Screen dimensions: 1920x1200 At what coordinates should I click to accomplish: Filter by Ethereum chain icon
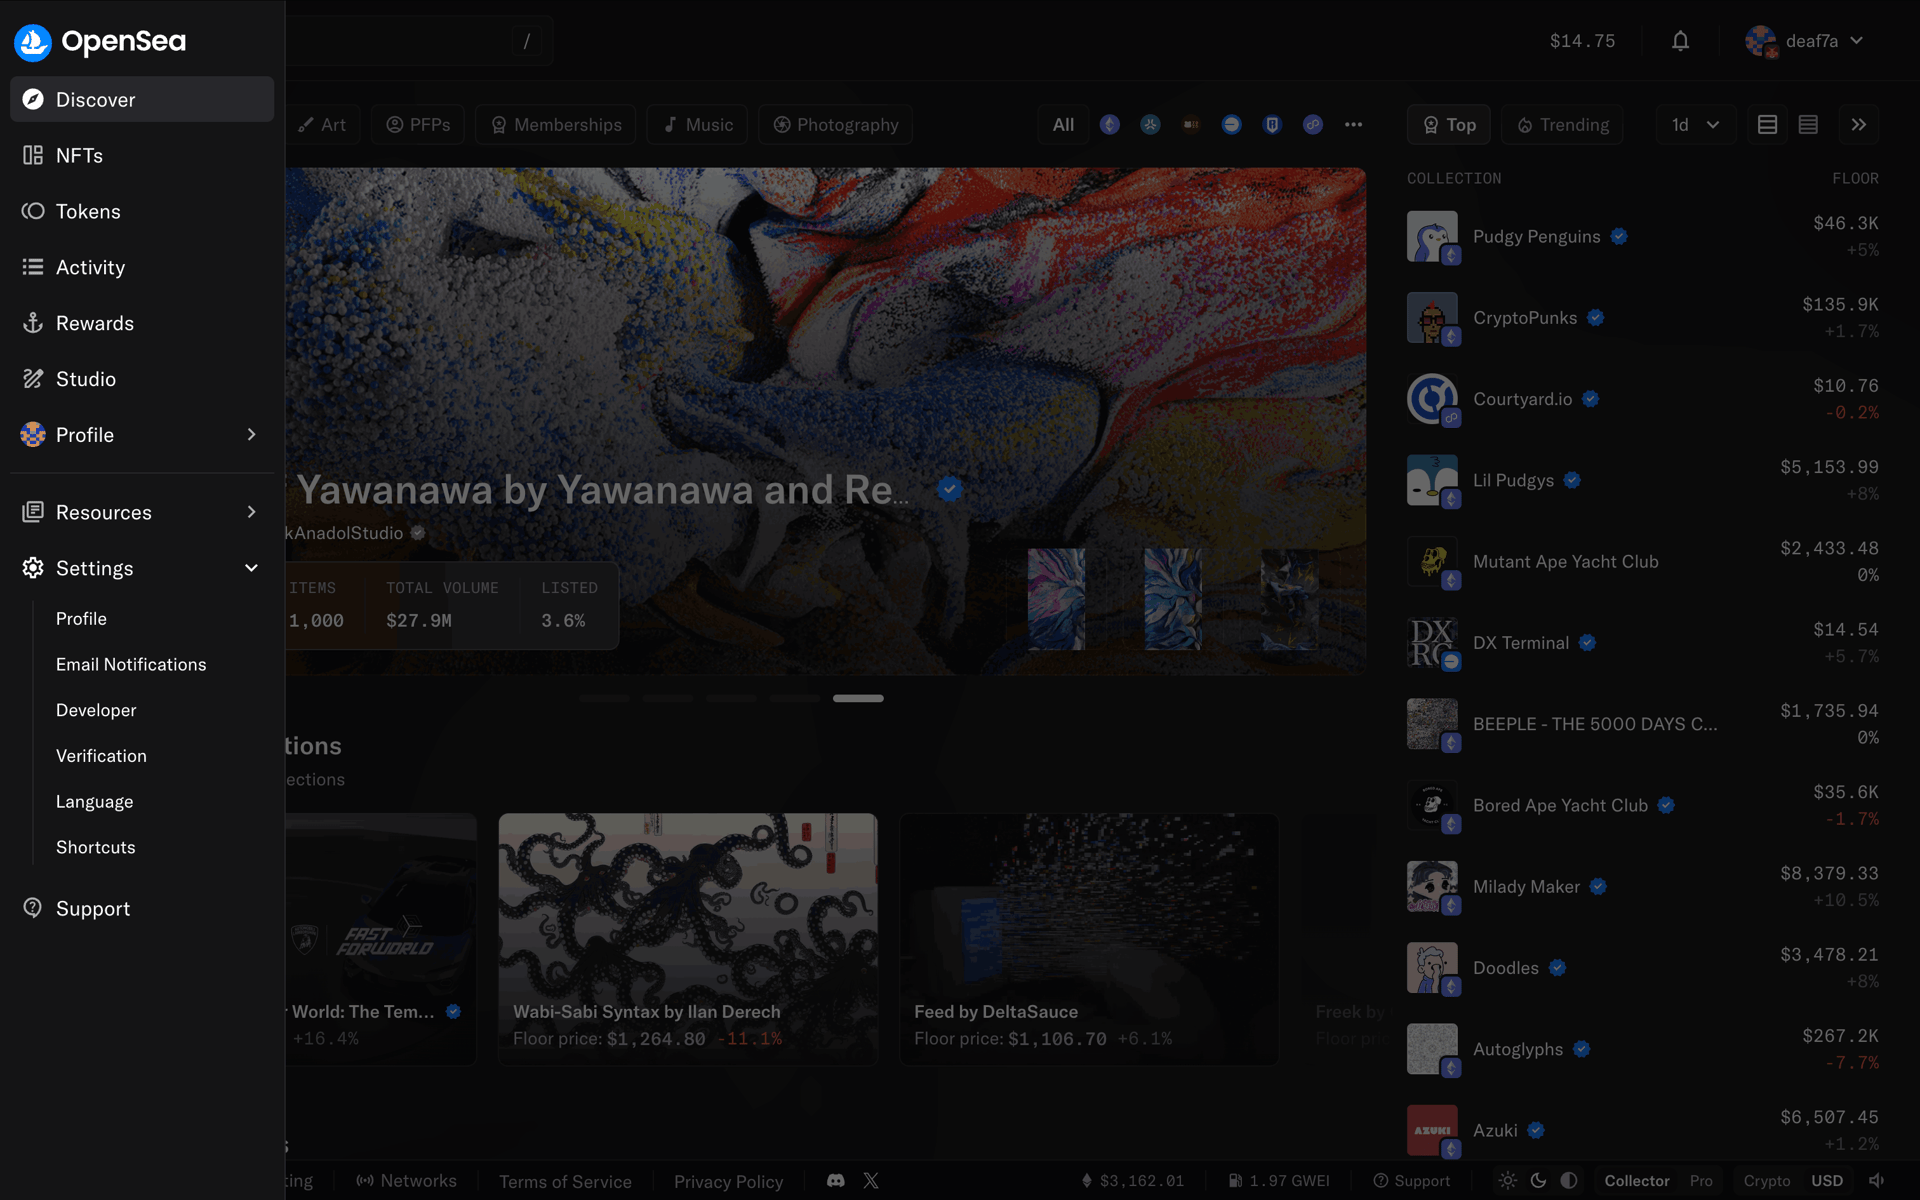(1110, 125)
